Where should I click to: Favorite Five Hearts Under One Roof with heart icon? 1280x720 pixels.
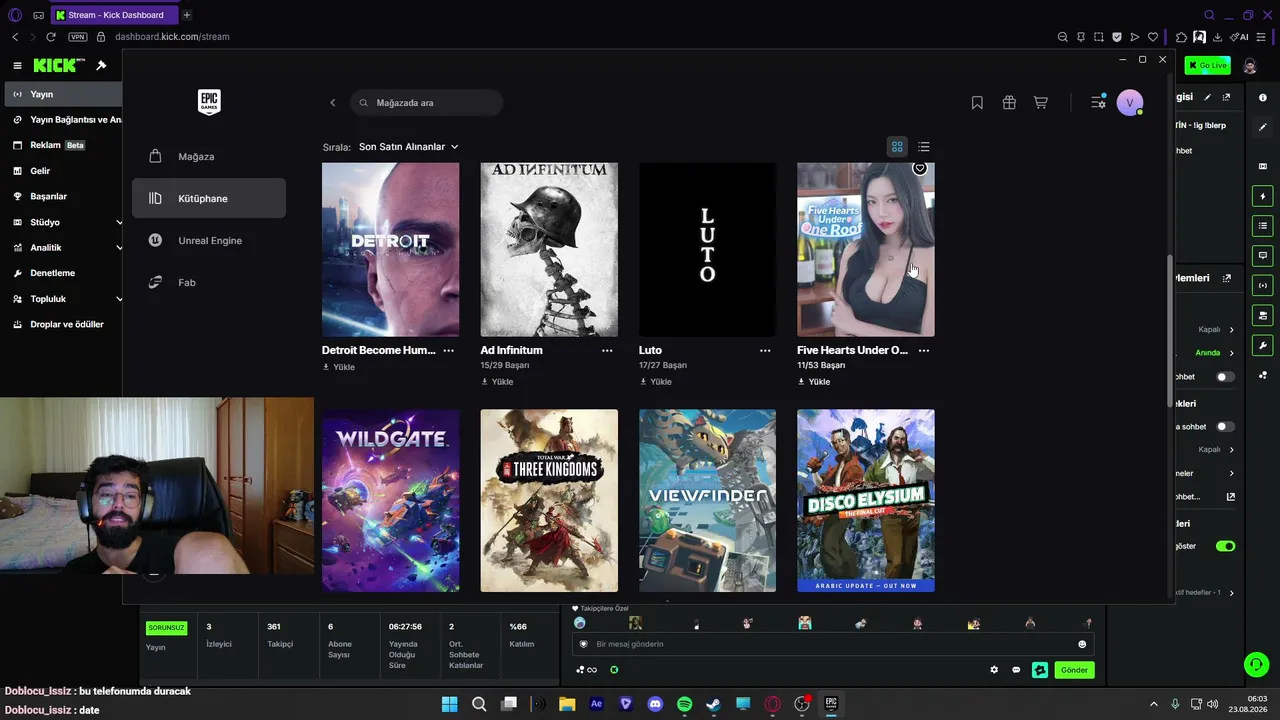pyautogui.click(x=920, y=168)
